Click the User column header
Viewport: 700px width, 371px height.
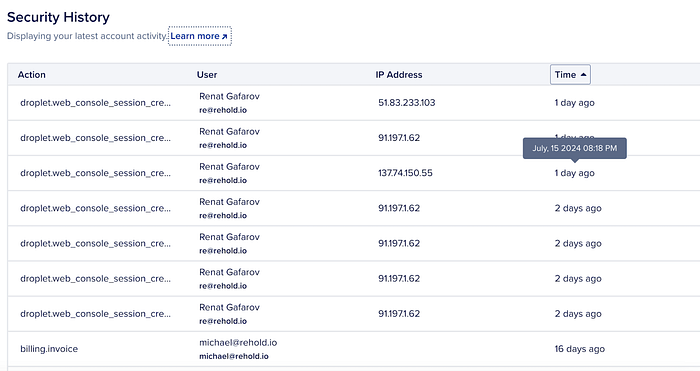tap(207, 75)
